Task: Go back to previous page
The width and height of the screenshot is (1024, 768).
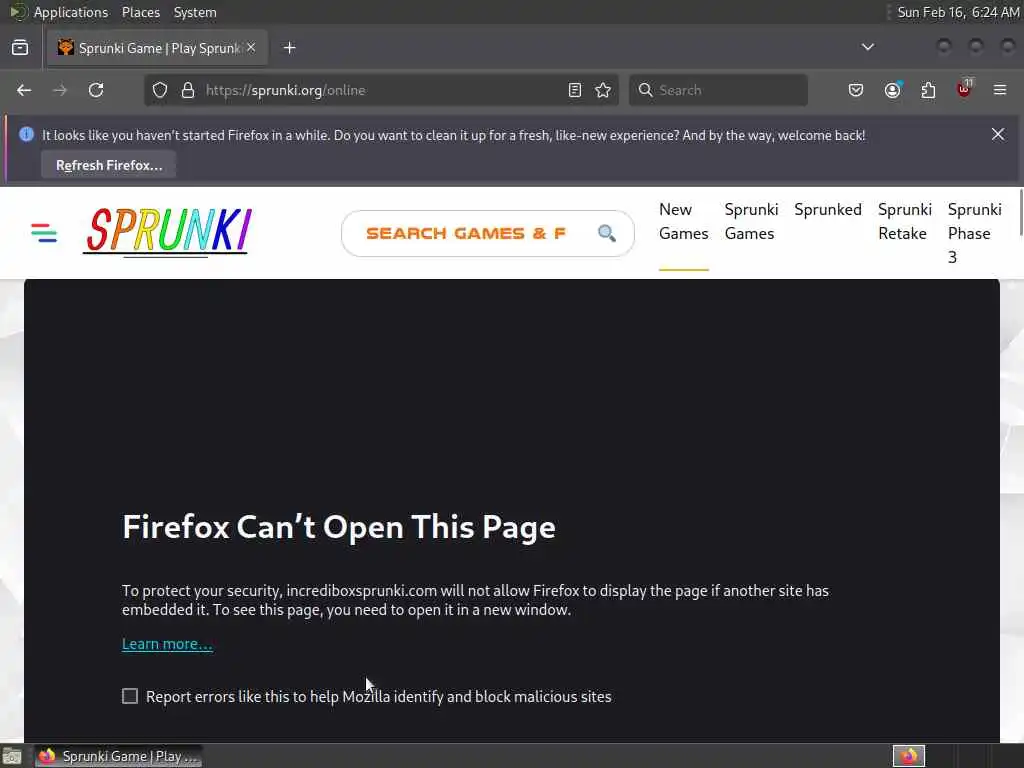Action: 24,90
